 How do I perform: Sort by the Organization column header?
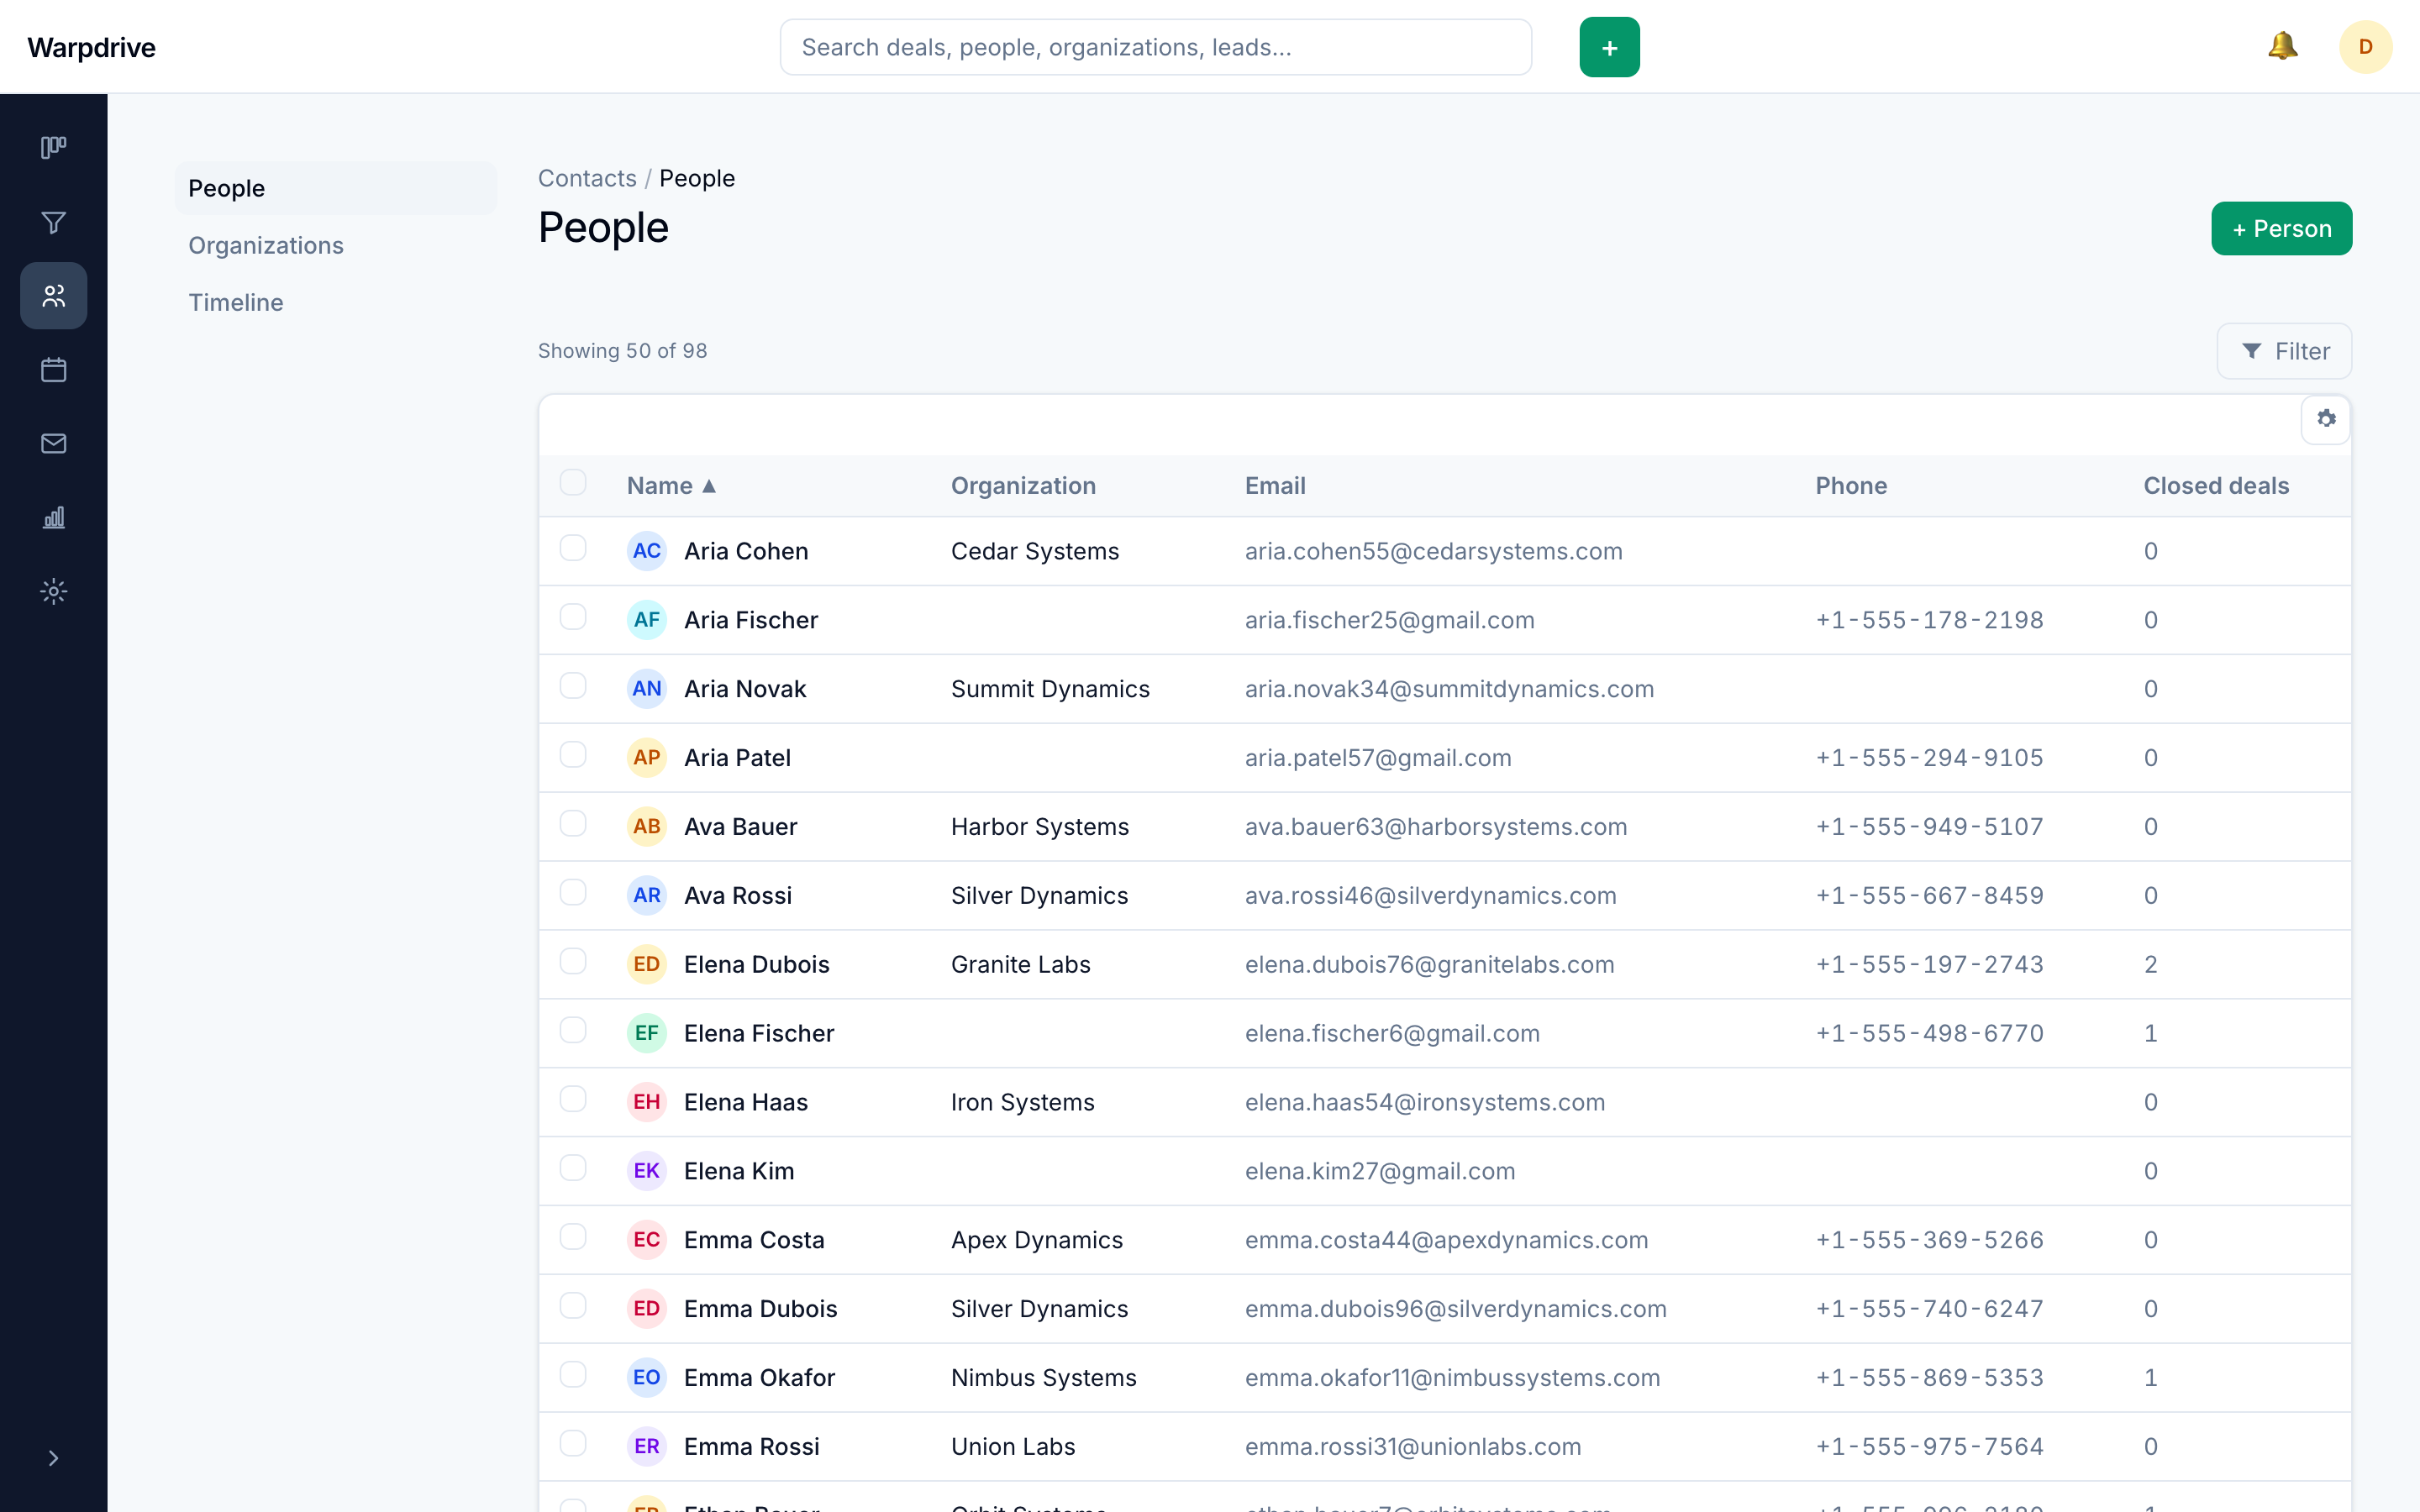(1023, 486)
